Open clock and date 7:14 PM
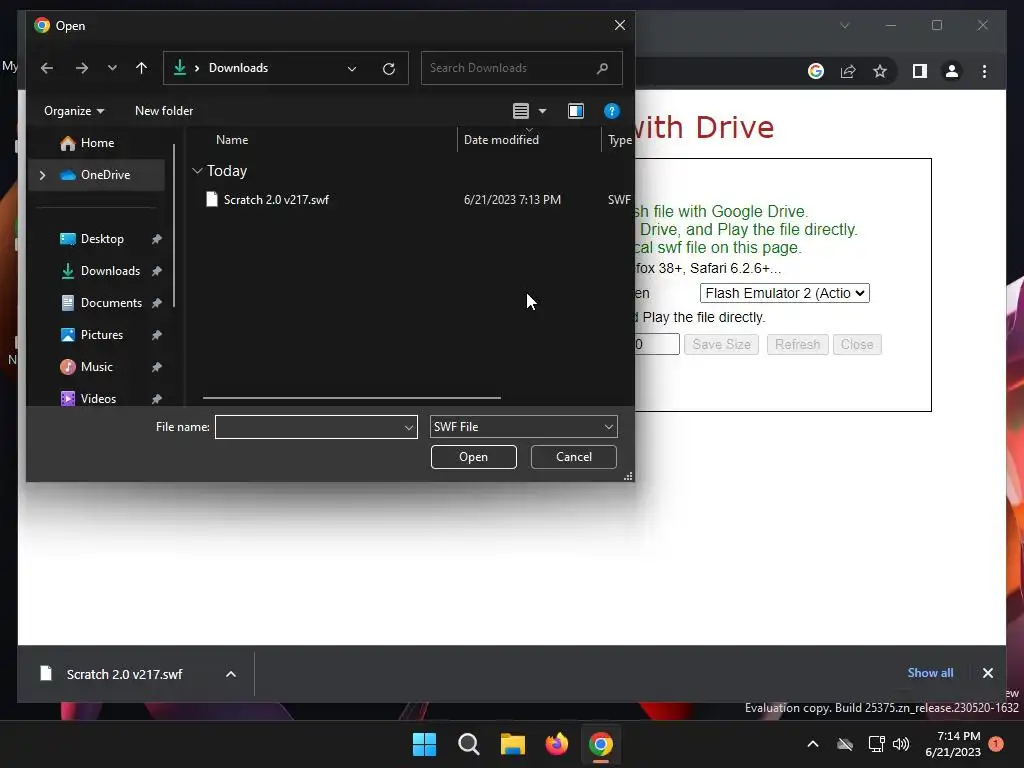This screenshot has height=768, width=1024. pyautogui.click(x=953, y=744)
